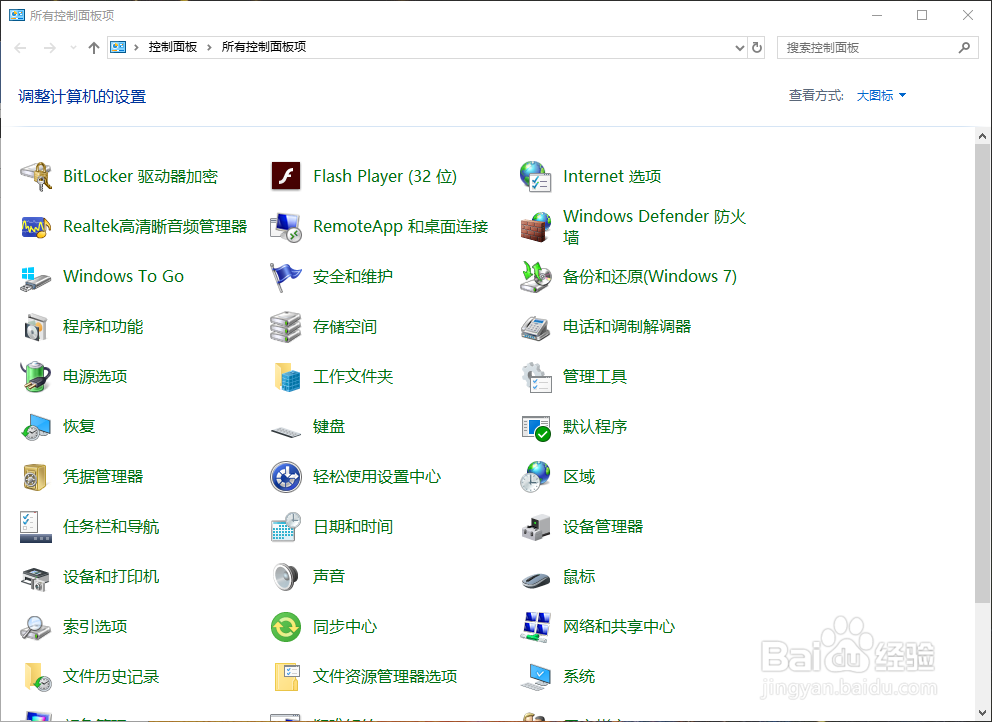
Task: Open the Realtek高清晰音频管理器 text link
Action: pos(155,227)
